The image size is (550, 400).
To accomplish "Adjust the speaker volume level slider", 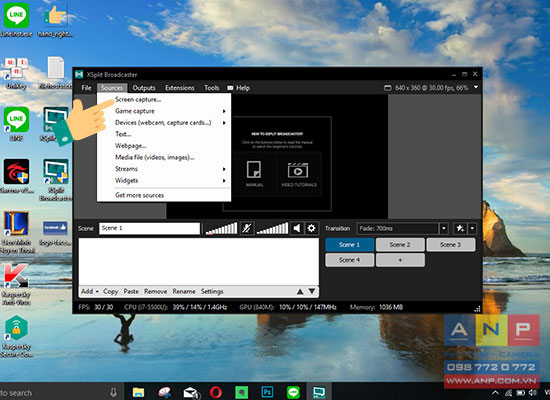I will [x=273, y=228].
